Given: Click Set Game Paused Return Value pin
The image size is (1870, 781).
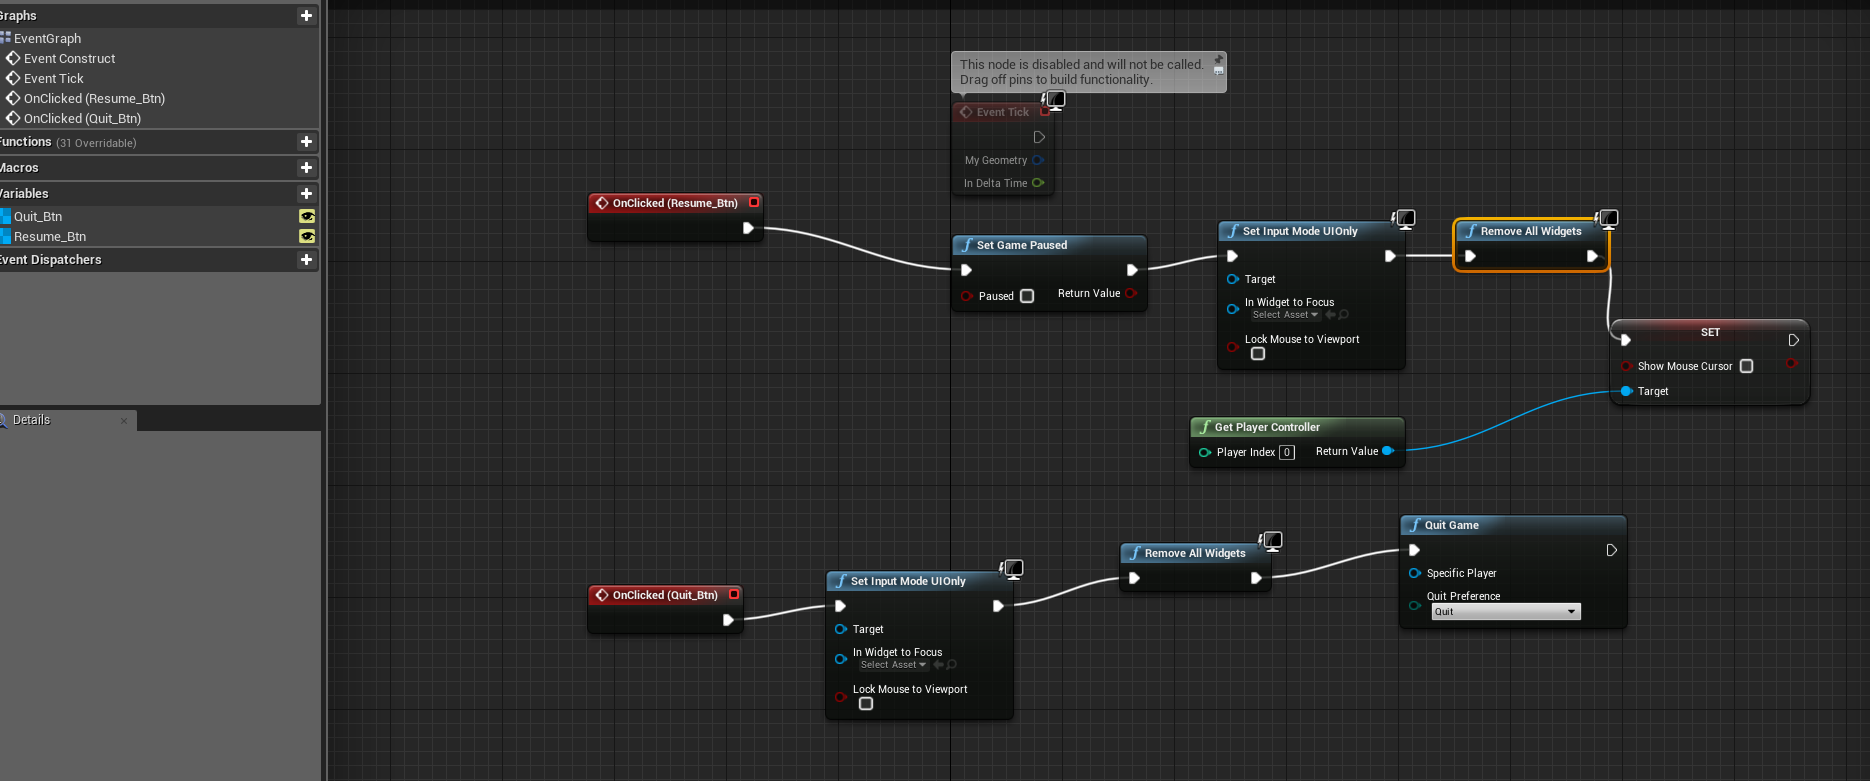Looking at the screenshot, I should [1131, 293].
